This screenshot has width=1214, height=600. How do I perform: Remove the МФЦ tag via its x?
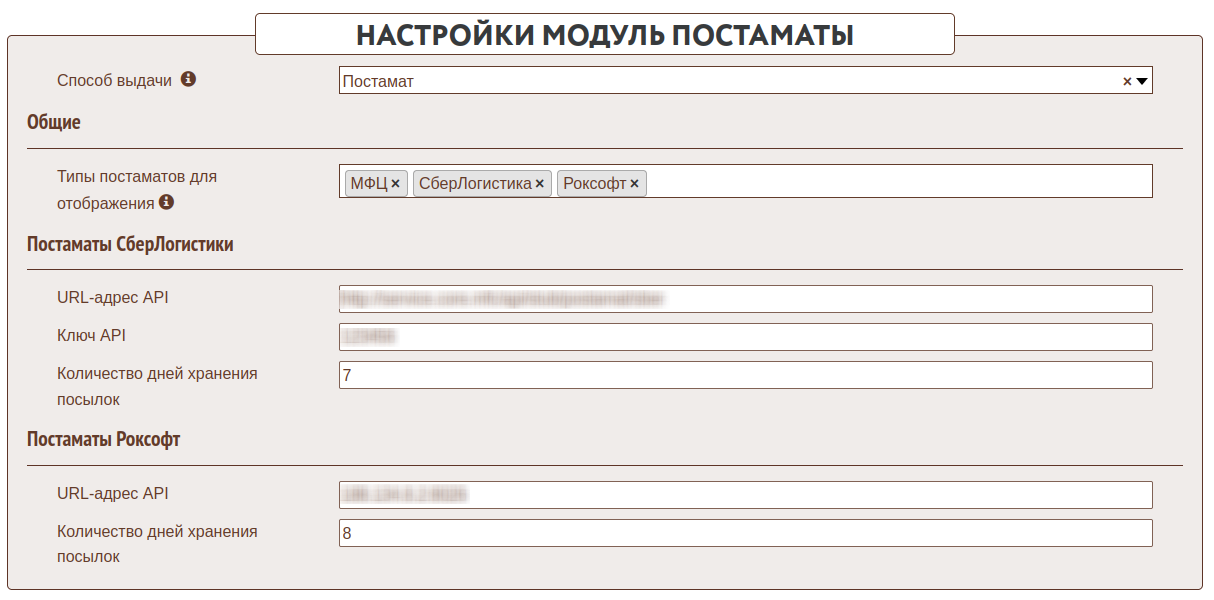tap(396, 184)
